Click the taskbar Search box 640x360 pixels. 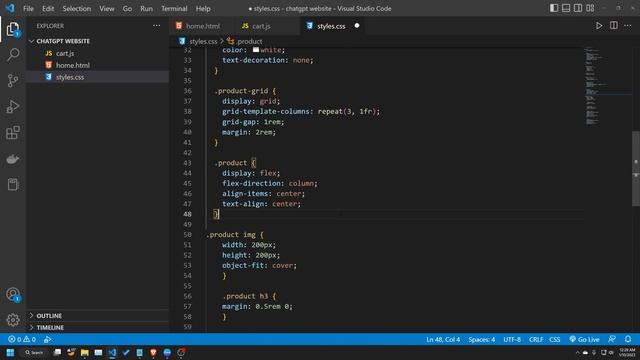(34, 352)
